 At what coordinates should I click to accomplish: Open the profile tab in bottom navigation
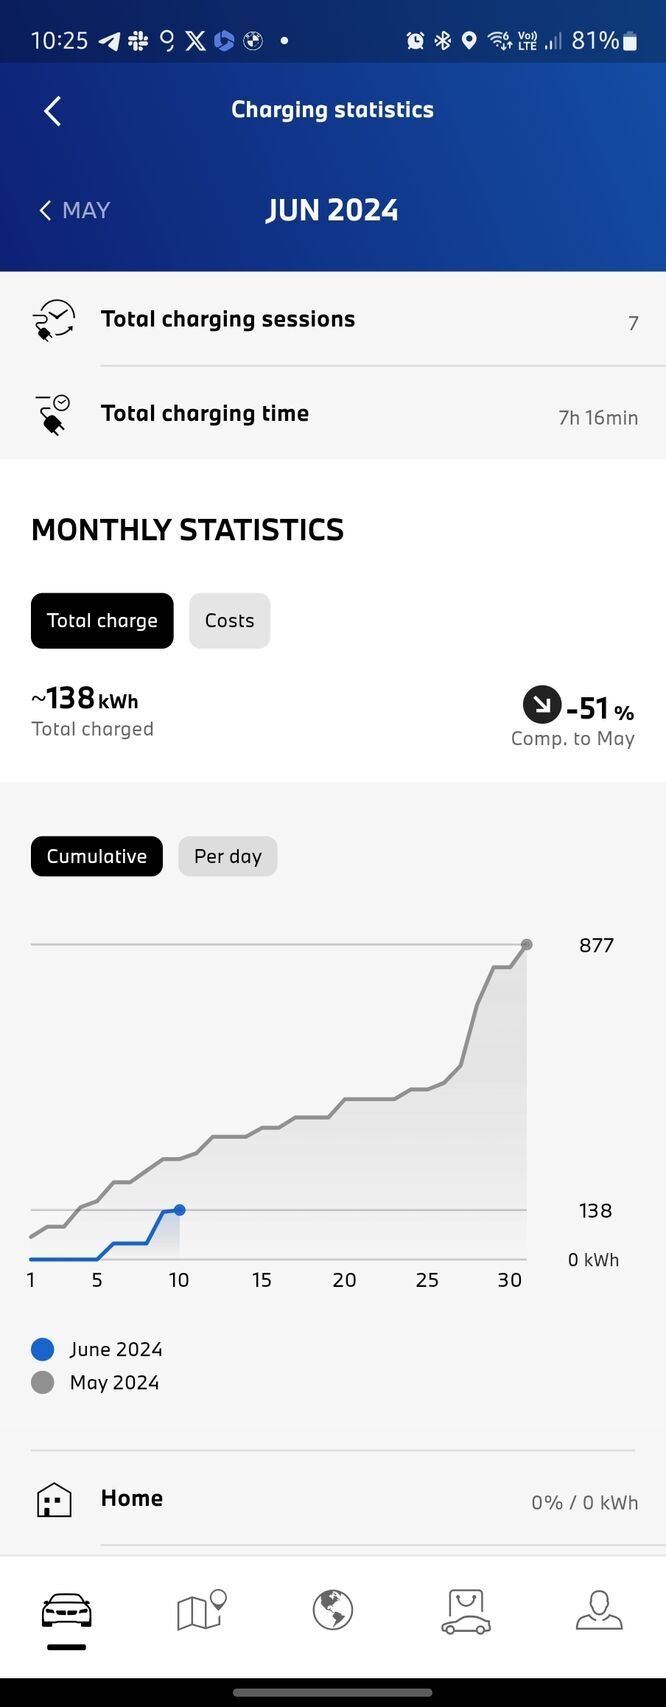pyautogui.click(x=599, y=1610)
